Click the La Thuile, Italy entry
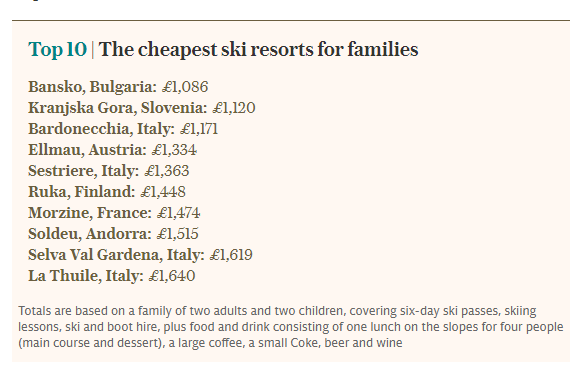This screenshot has width=581, height=378. pyautogui.click(x=112, y=276)
